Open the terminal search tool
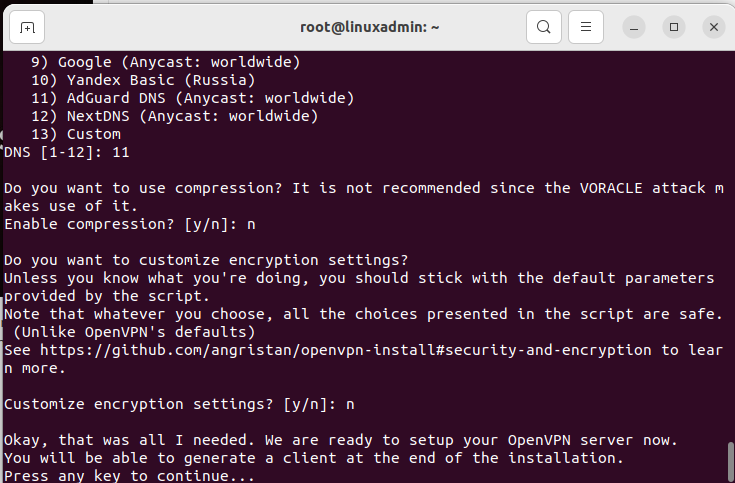Image resolution: width=735 pixels, height=483 pixels. tap(544, 27)
